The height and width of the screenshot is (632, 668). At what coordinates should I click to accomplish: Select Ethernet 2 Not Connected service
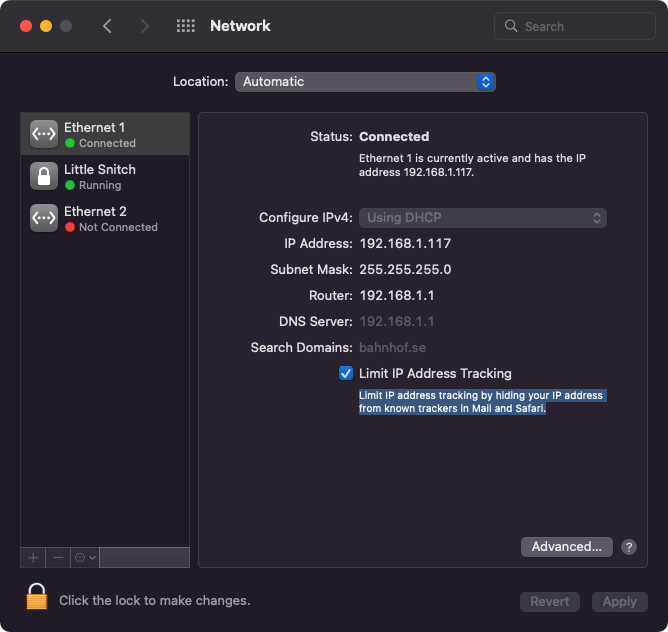[110, 218]
